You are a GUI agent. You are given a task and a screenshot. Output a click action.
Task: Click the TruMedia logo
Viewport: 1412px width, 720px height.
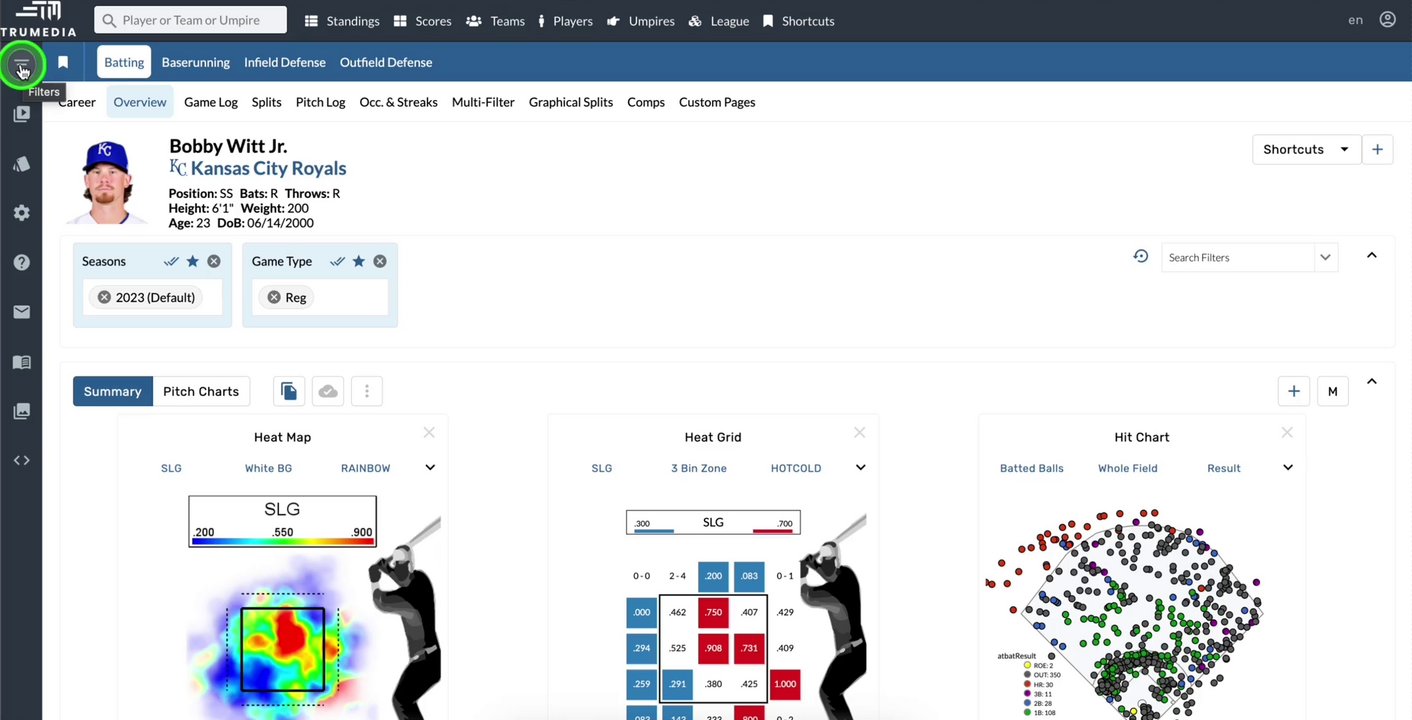click(38, 19)
